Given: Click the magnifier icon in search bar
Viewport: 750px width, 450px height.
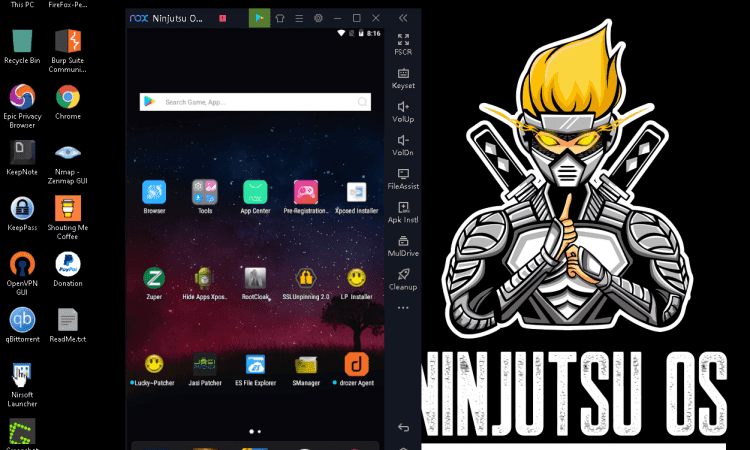Looking at the screenshot, I should point(362,102).
